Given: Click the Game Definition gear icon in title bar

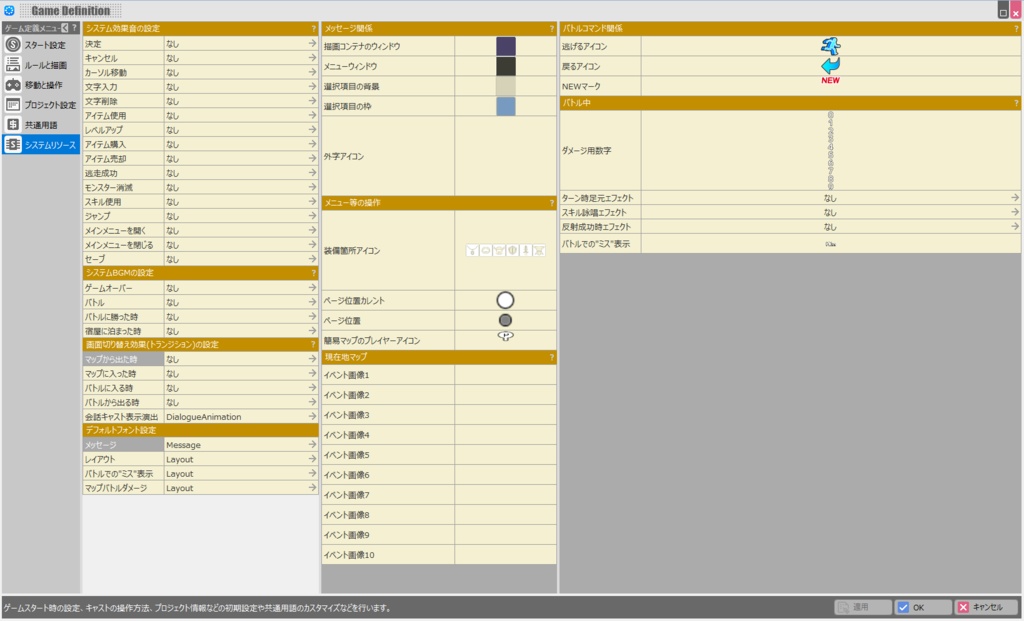Looking at the screenshot, I should click(9, 10).
